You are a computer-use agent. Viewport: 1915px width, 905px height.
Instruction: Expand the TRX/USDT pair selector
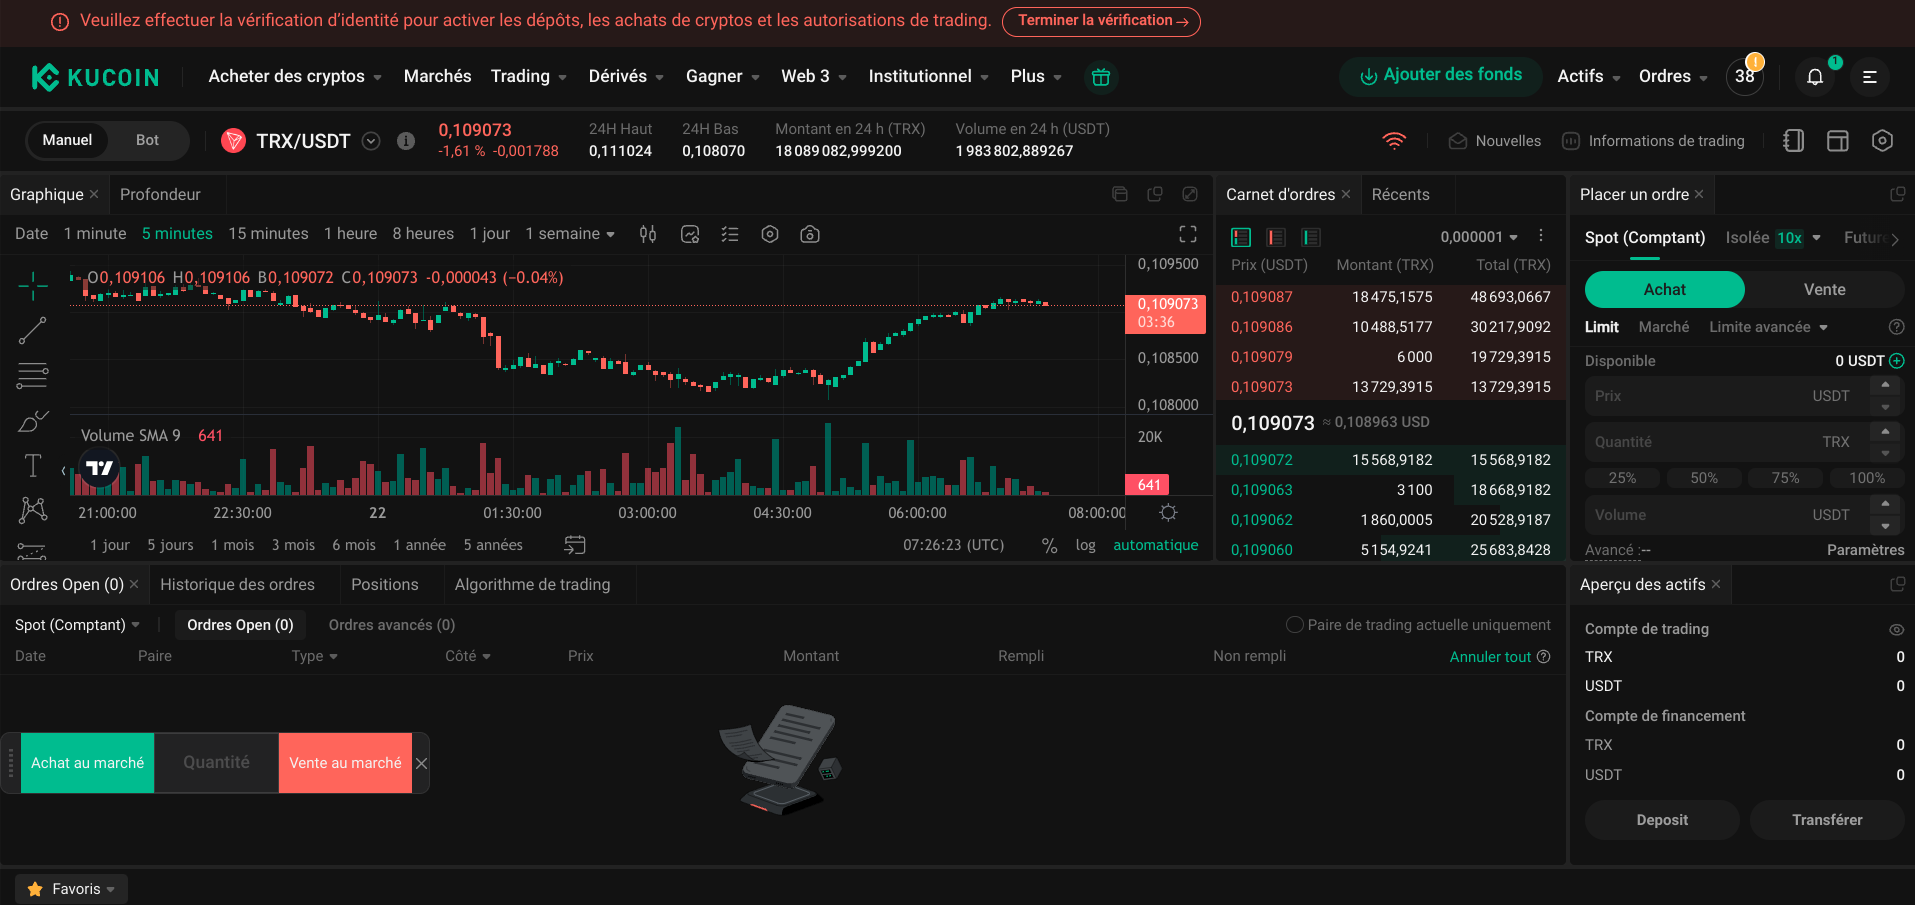click(x=371, y=141)
